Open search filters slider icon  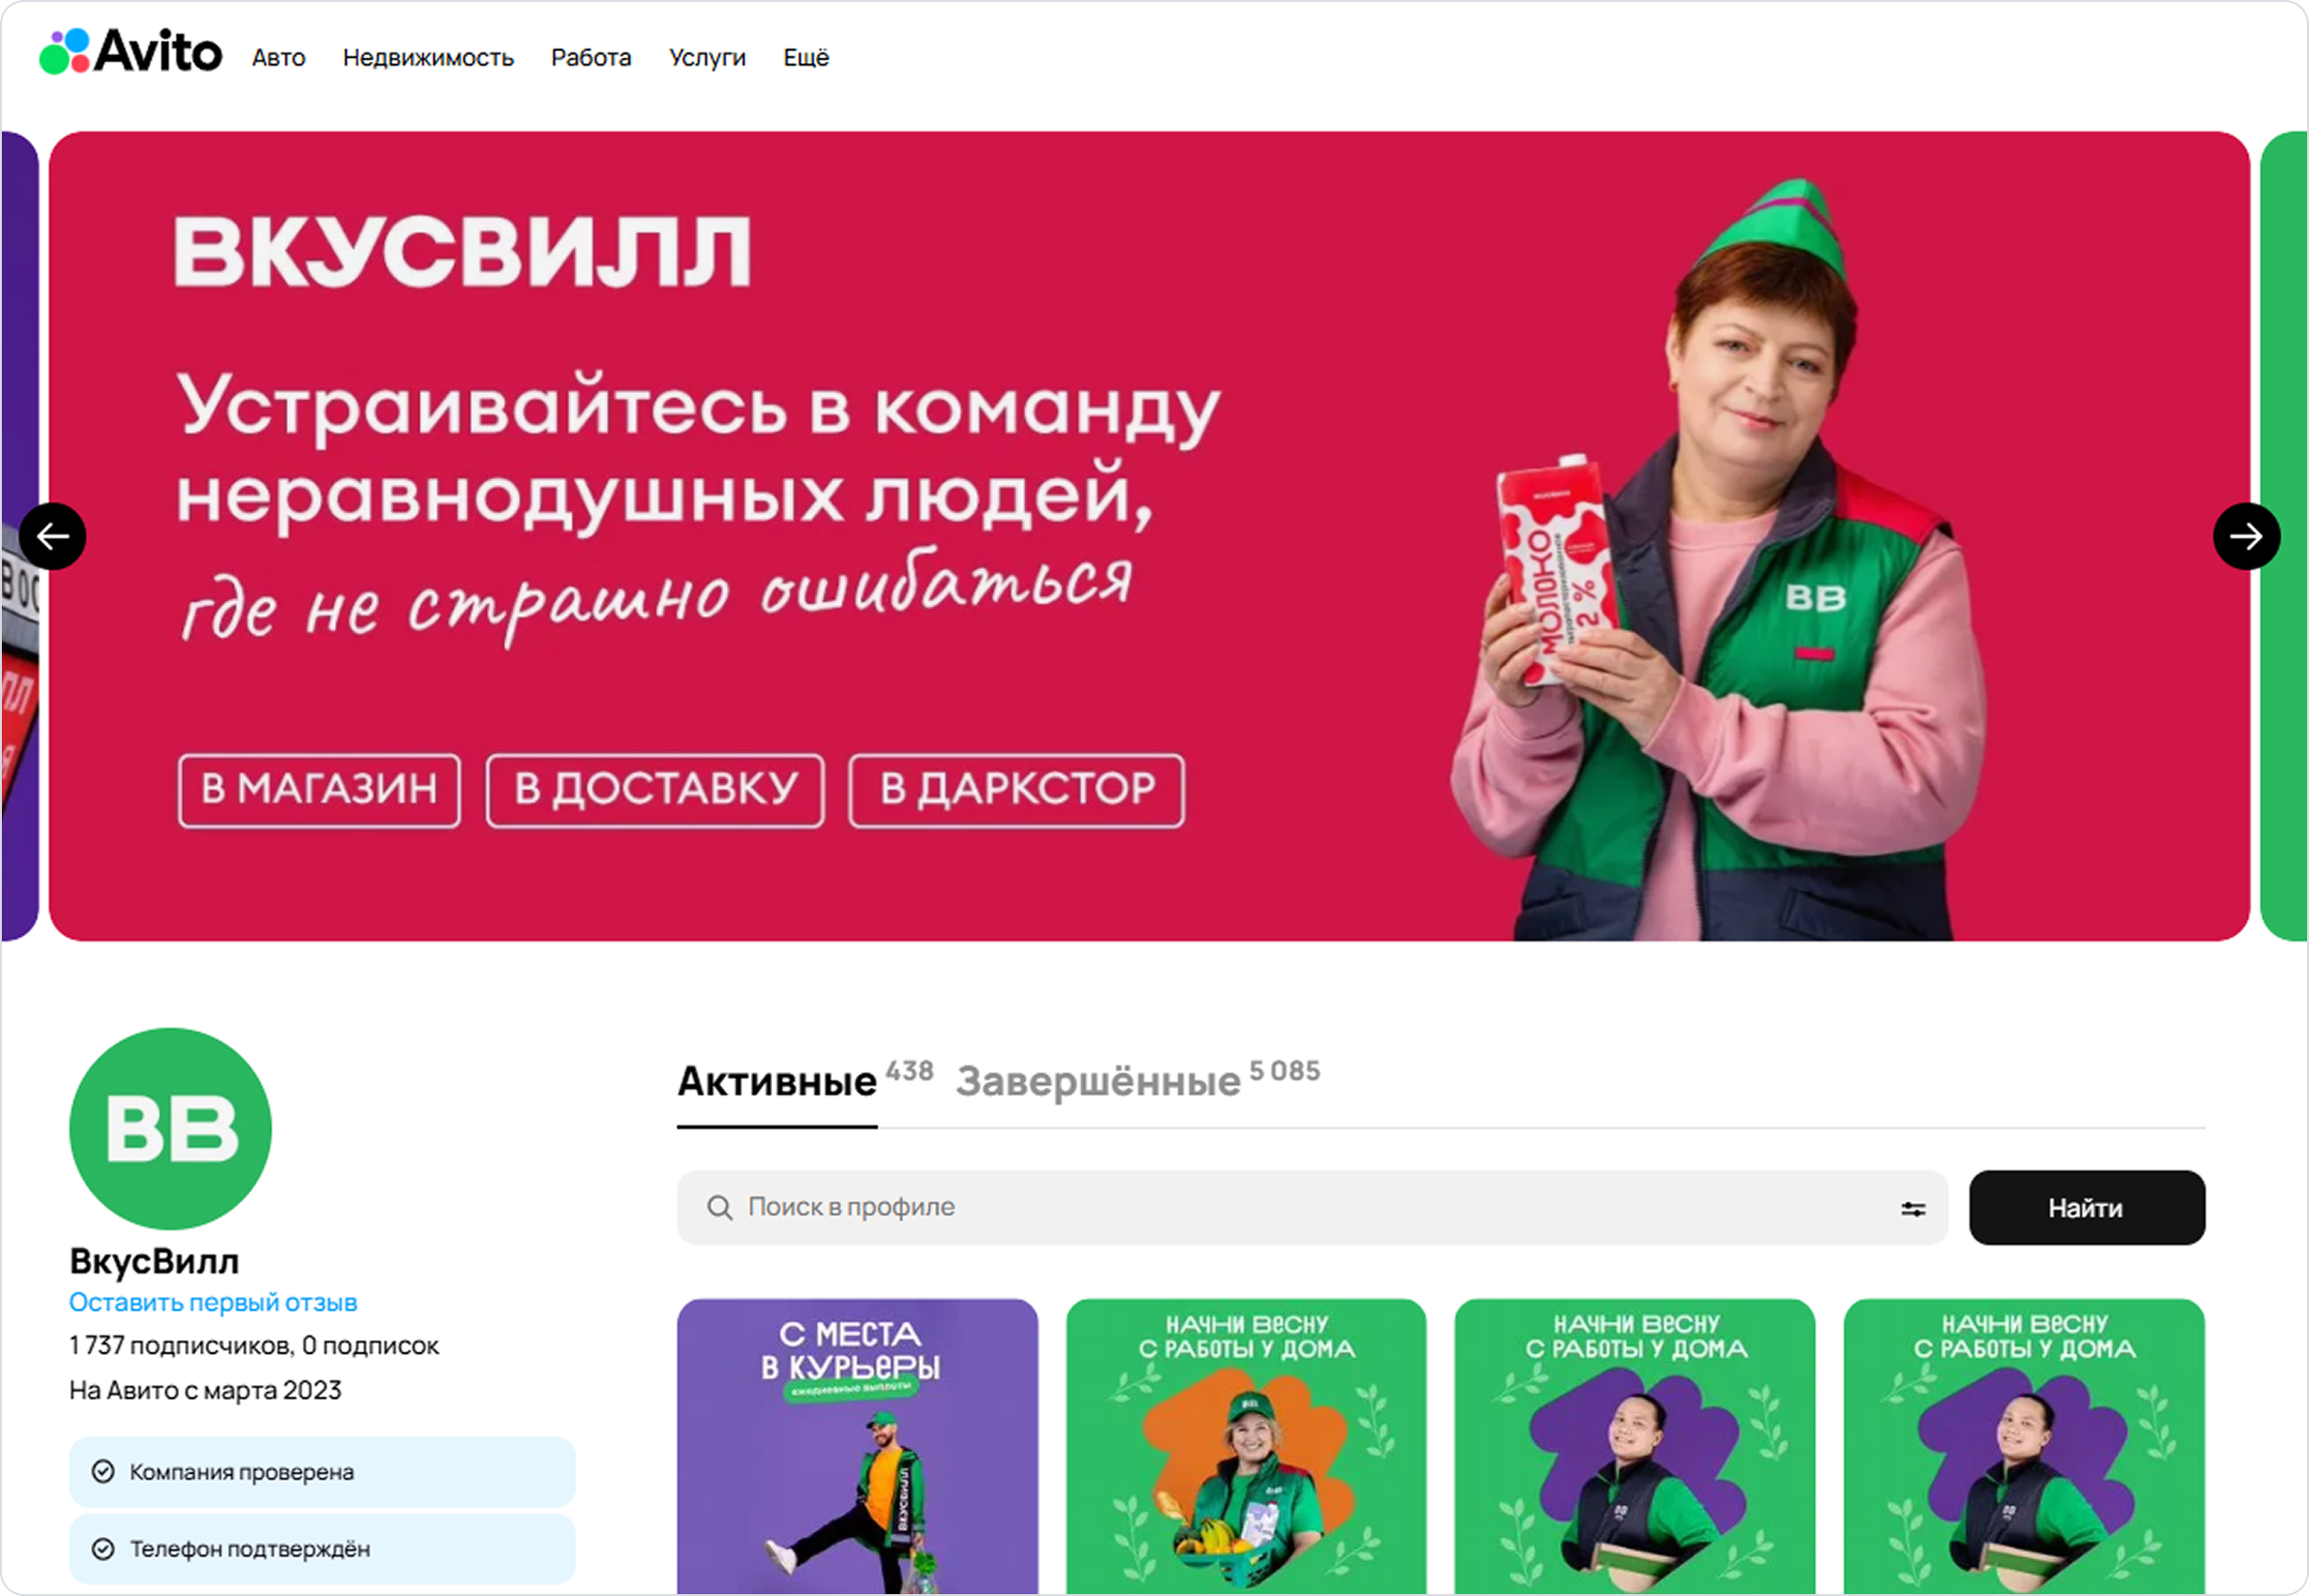click(x=1912, y=1209)
